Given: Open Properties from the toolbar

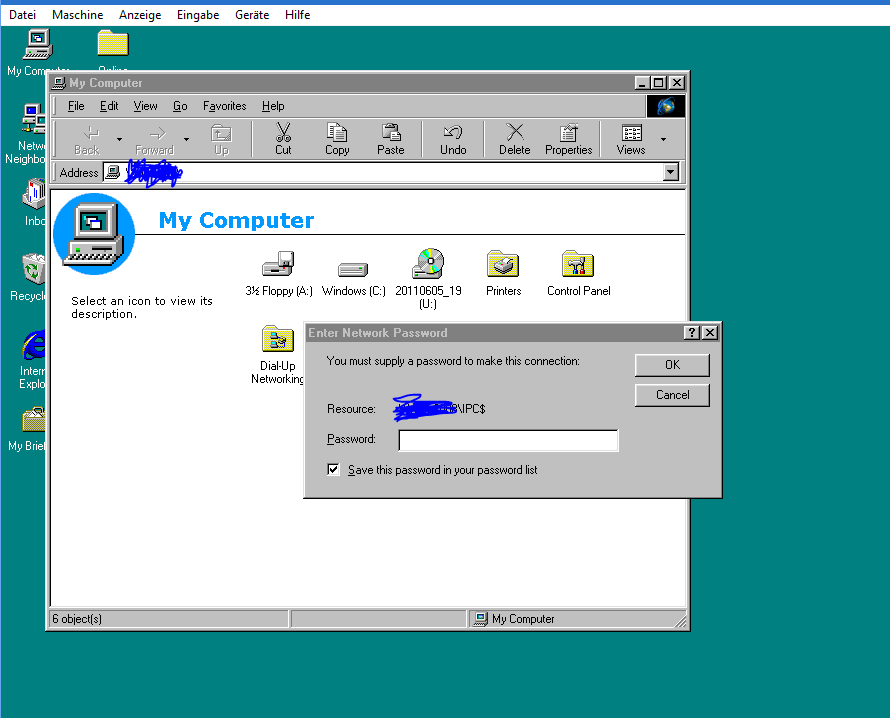Looking at the screenshot, I should pos(568,138).
